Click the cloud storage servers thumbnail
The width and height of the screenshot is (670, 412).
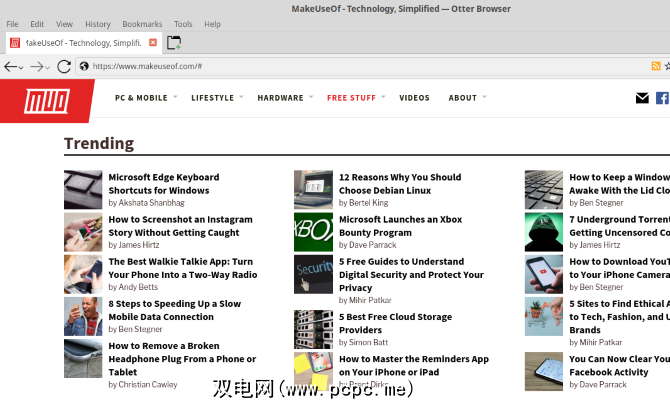pos(313,330)
